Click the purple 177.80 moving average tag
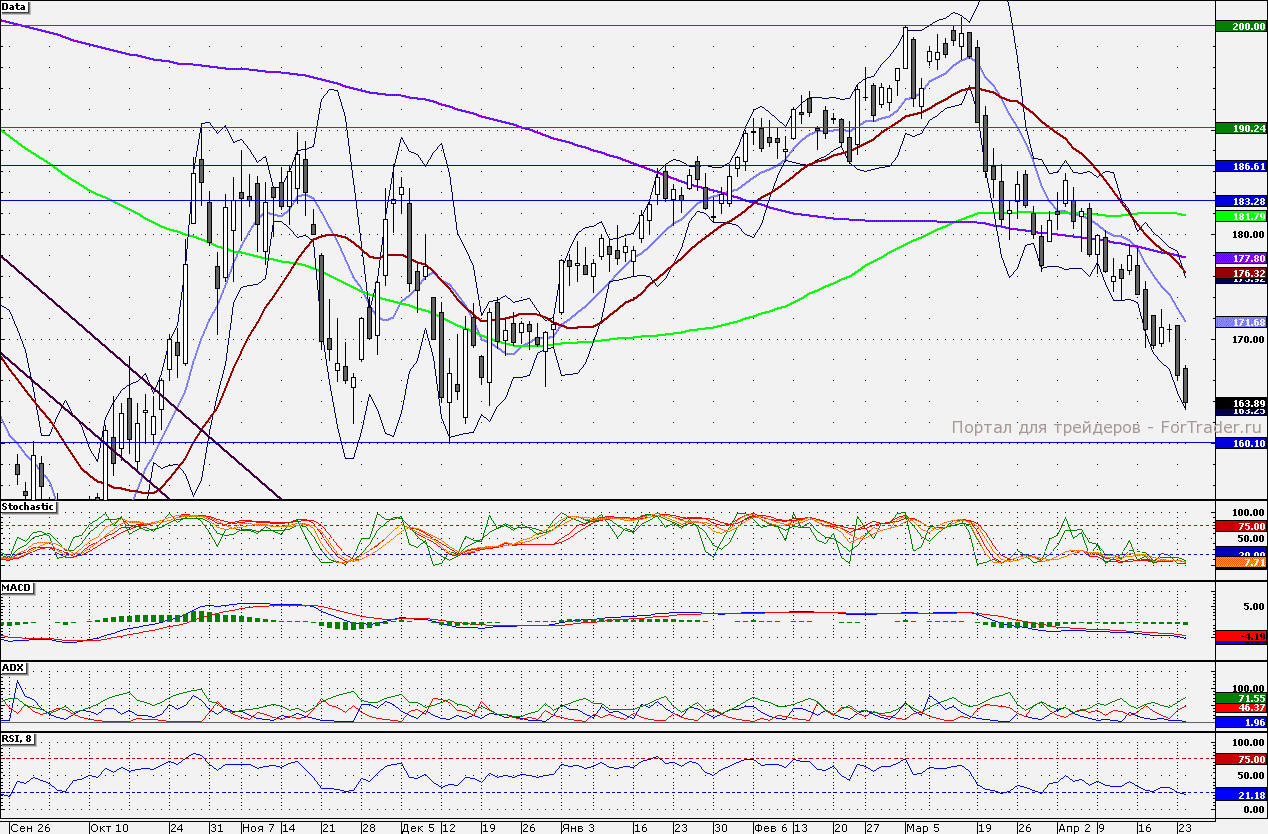This screenshot has width=1268, height=834. 1240,258
